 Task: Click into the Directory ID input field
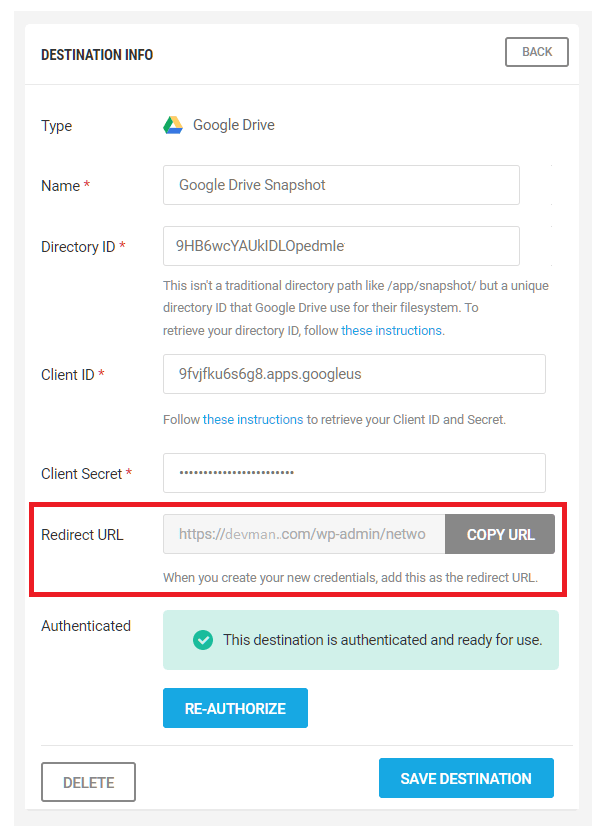(341, 246)
